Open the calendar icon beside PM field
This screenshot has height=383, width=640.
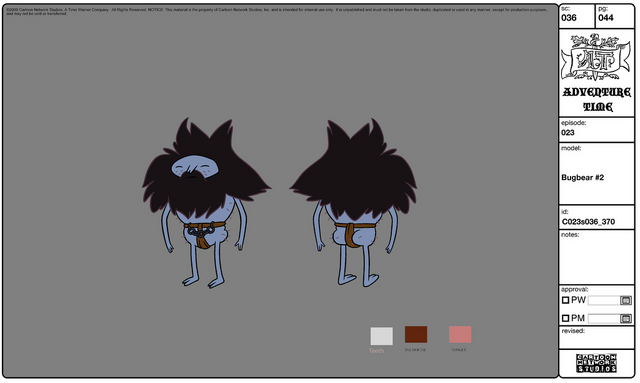pos(626,318)
